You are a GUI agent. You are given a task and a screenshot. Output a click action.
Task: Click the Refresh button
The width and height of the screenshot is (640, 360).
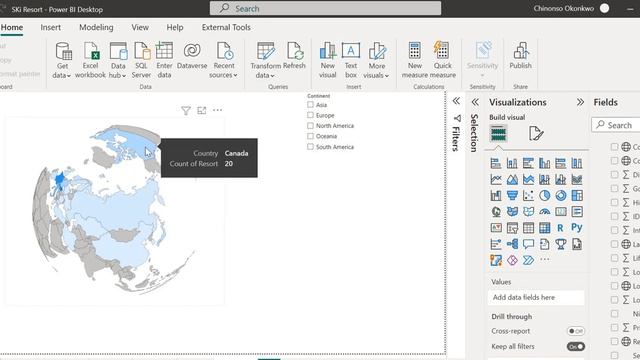(294, 56)
